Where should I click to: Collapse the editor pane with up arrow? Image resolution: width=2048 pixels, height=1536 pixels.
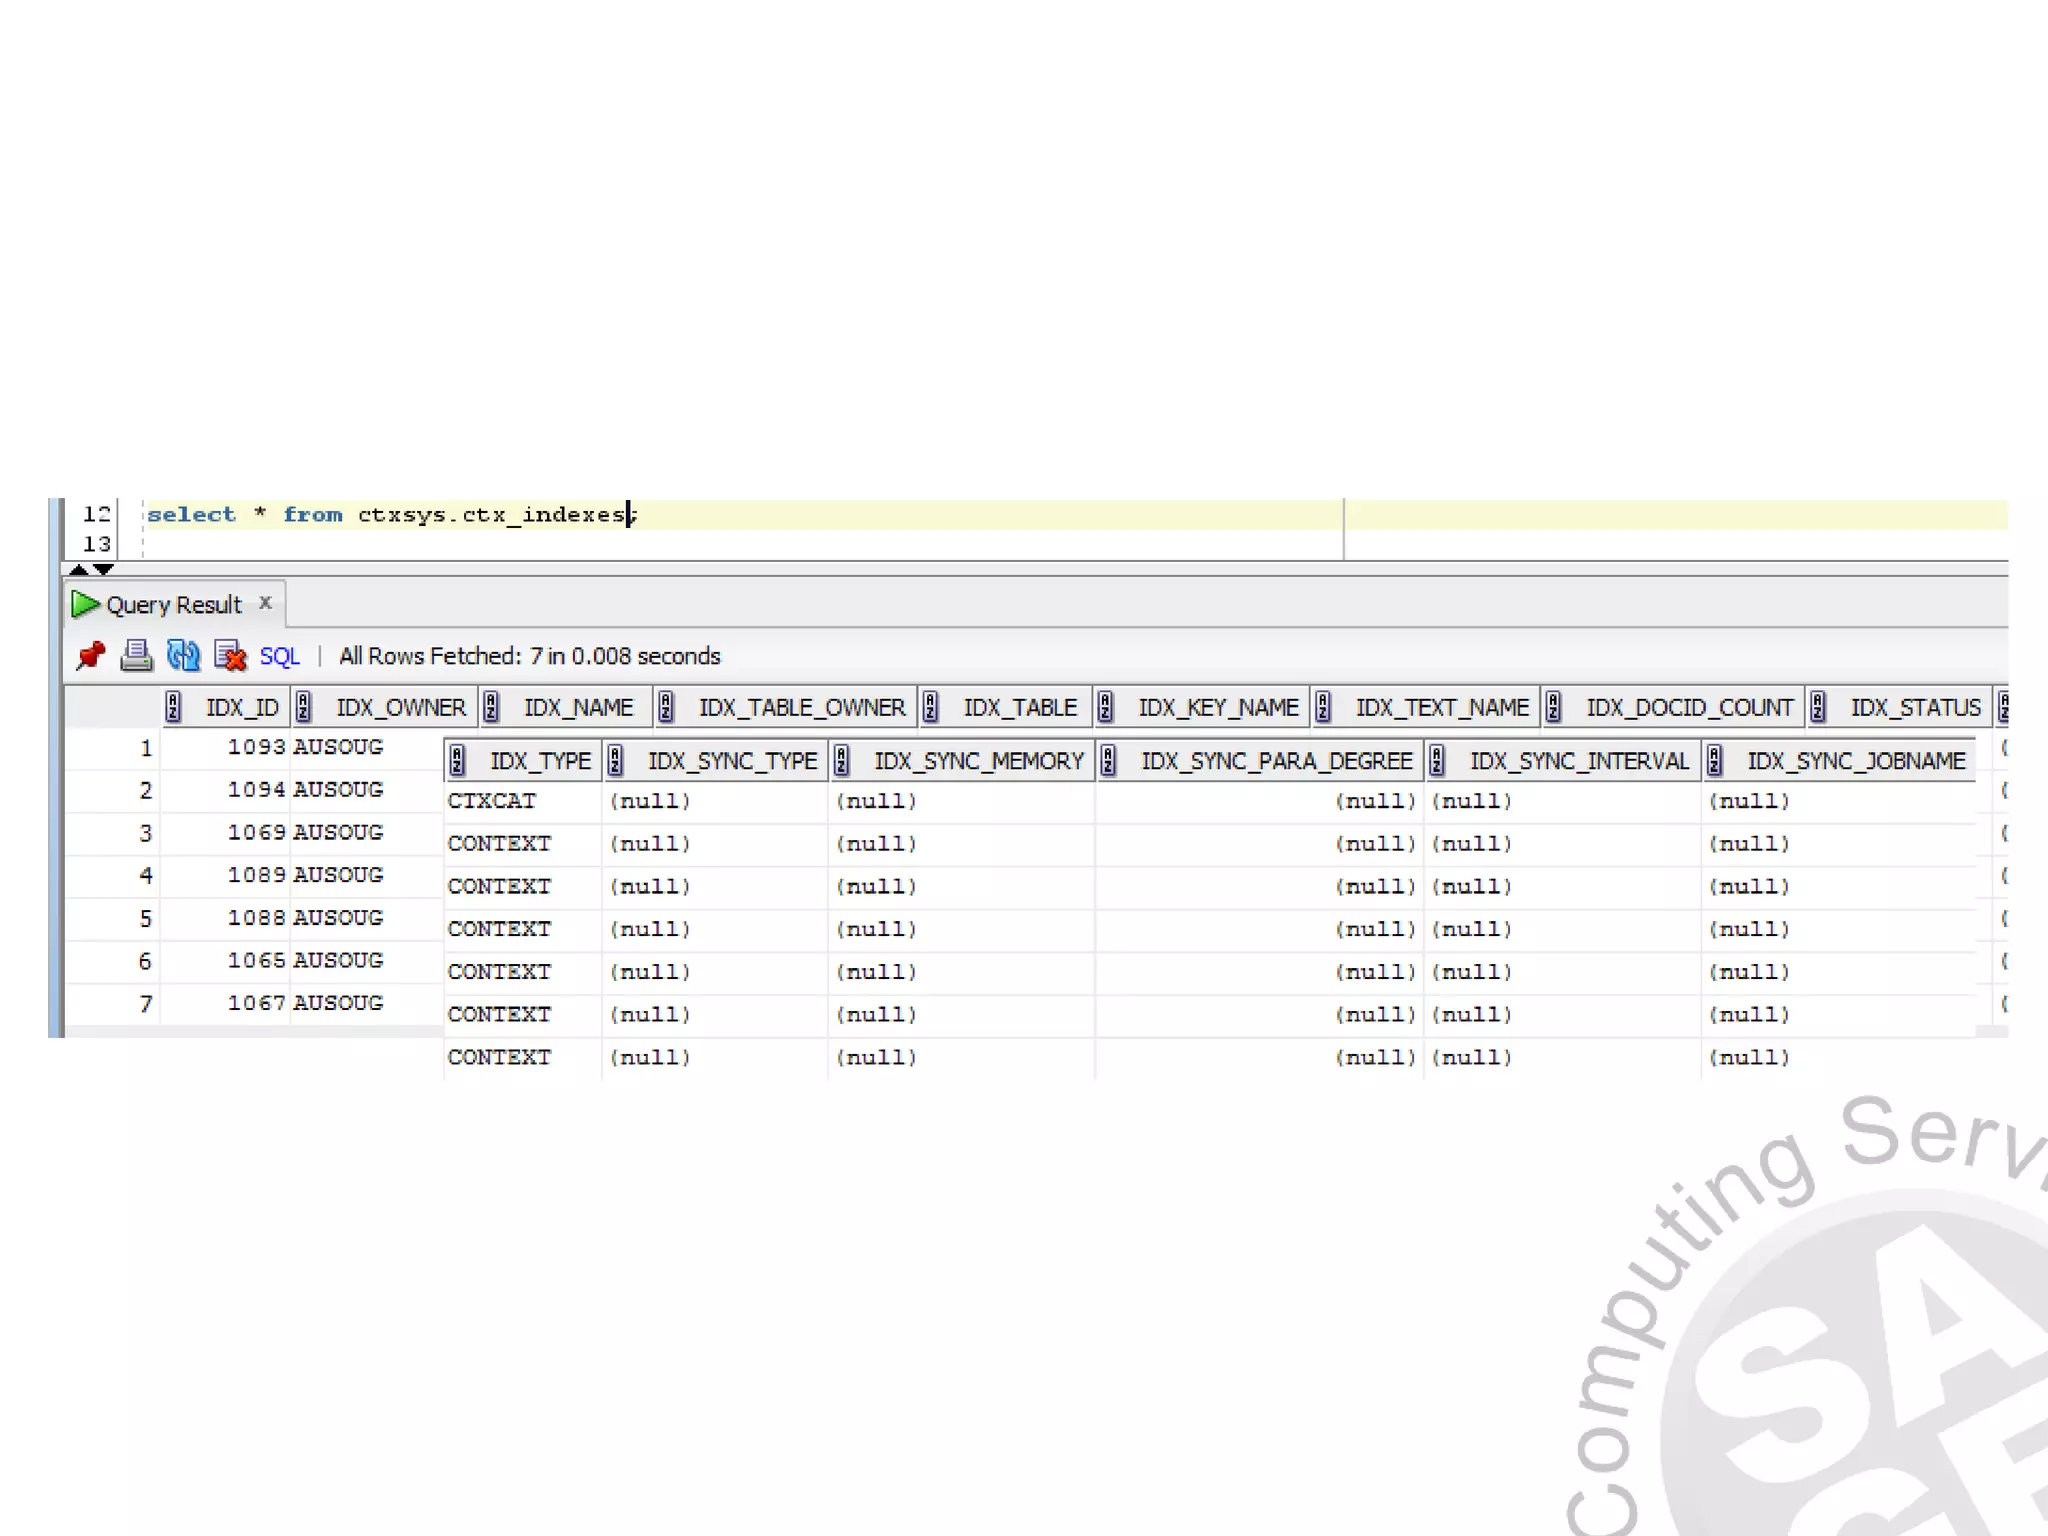point(78,569)
